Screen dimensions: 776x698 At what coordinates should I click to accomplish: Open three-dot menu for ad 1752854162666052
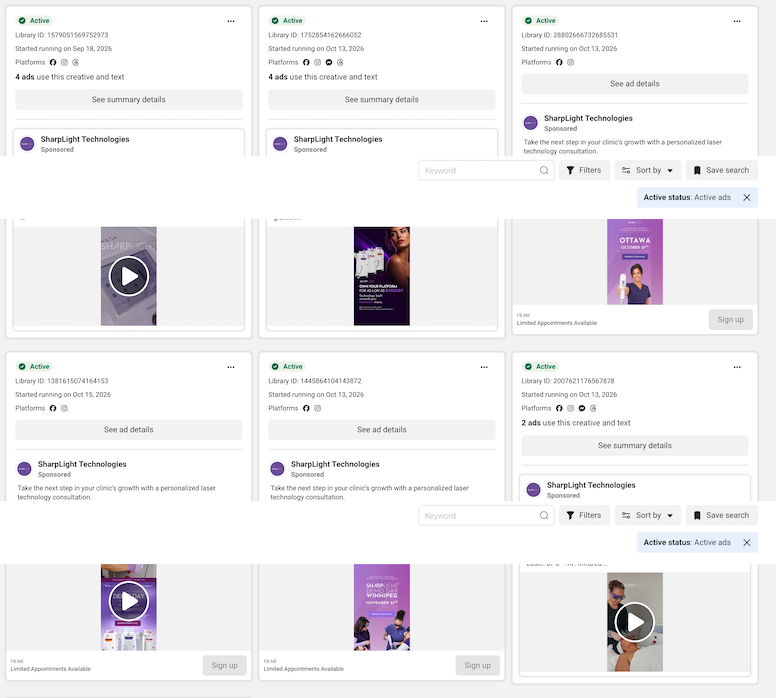point(484,21)
